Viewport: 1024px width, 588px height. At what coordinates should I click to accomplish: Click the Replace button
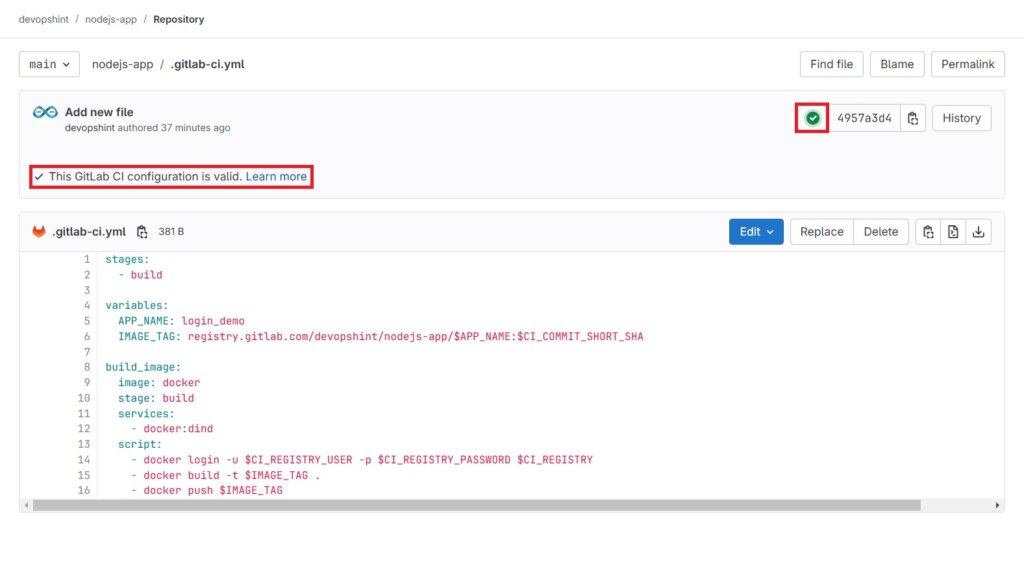(x=822, y=232)
